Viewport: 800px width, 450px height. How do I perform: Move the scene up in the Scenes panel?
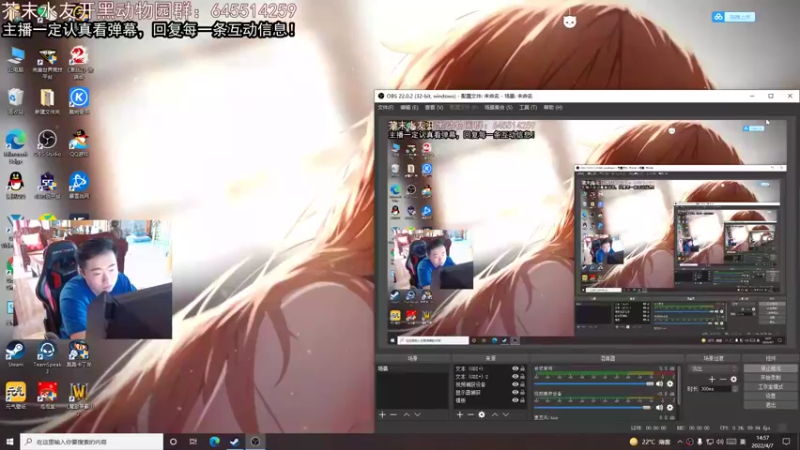point(407,415)
